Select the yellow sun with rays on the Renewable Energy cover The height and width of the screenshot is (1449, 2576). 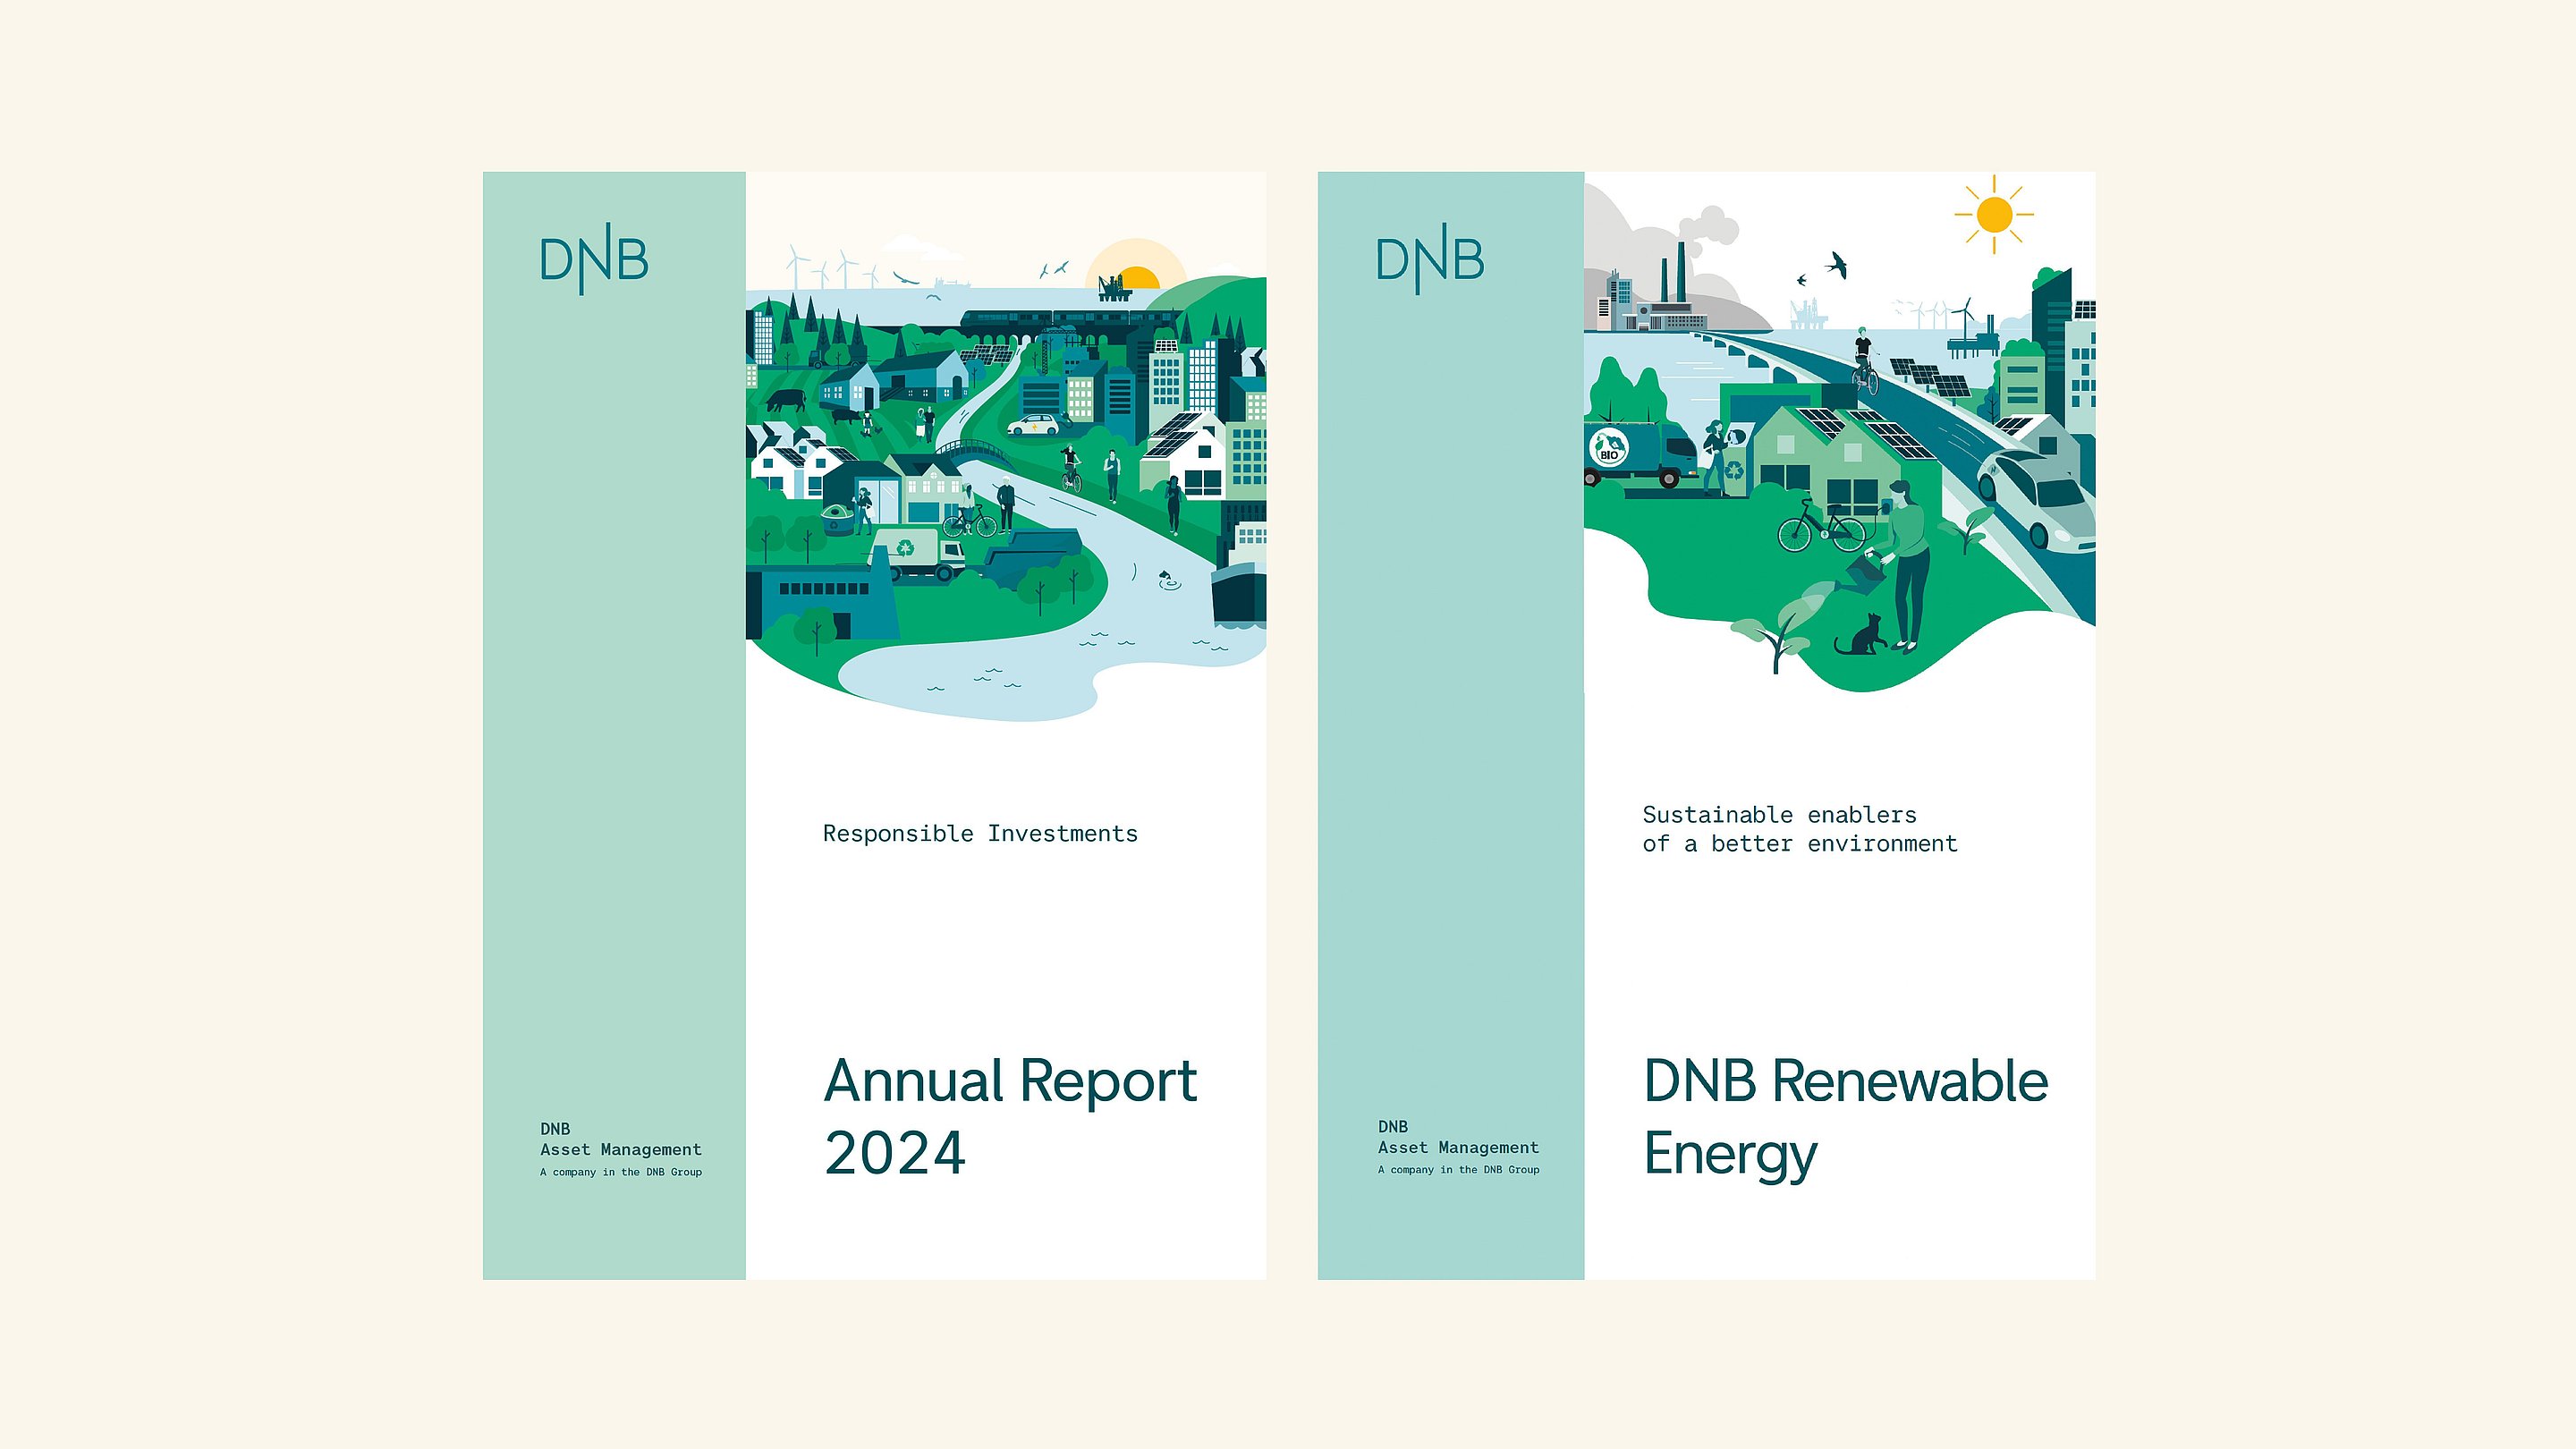[1994, 214]
